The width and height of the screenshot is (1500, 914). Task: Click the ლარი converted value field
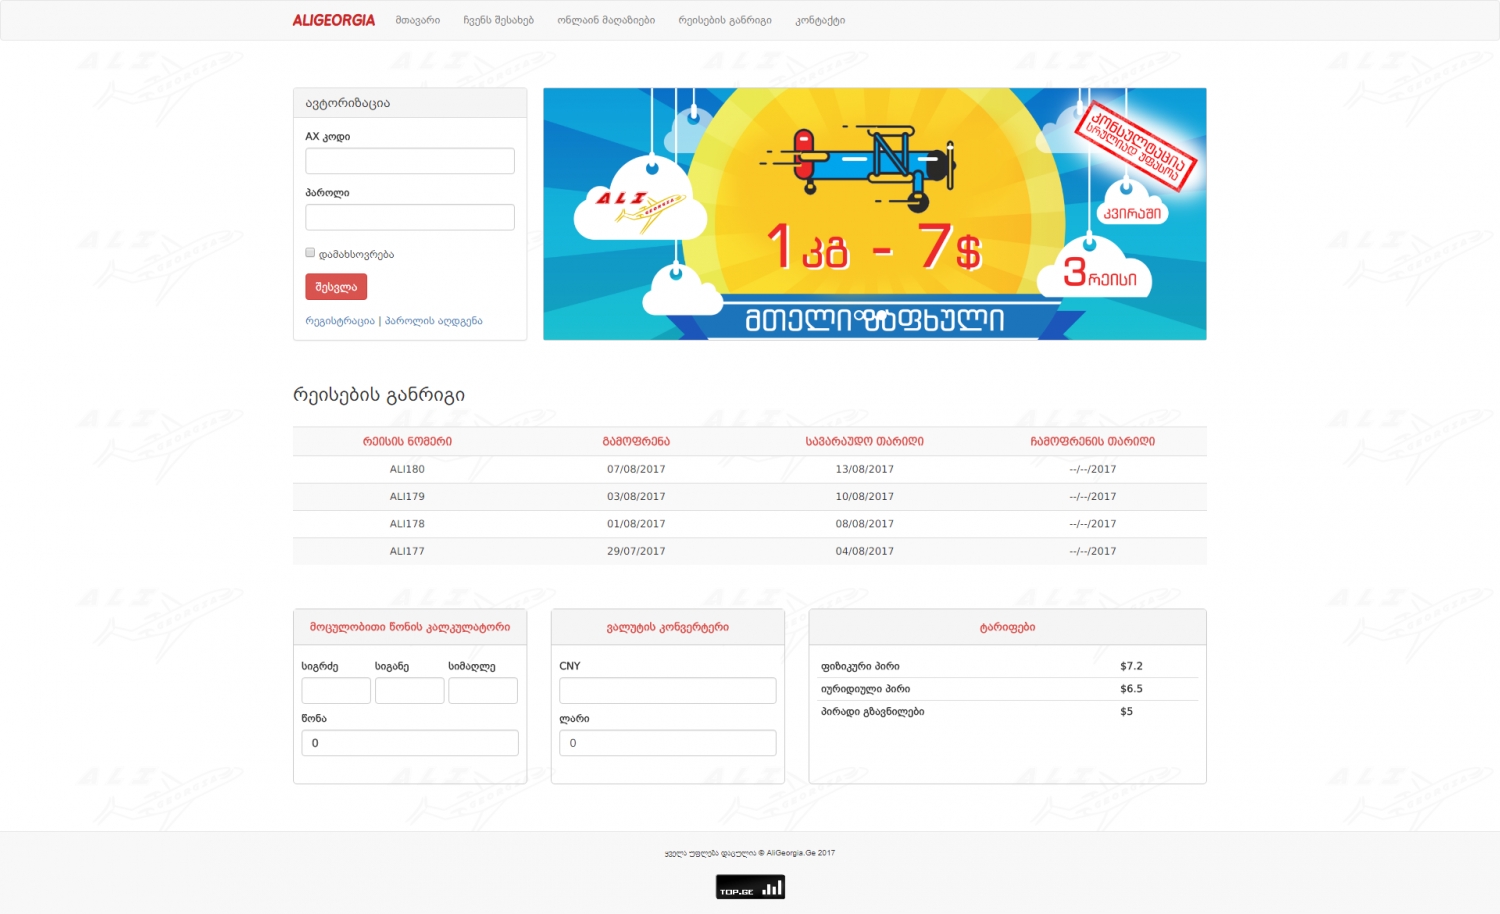tap(668, 743)
